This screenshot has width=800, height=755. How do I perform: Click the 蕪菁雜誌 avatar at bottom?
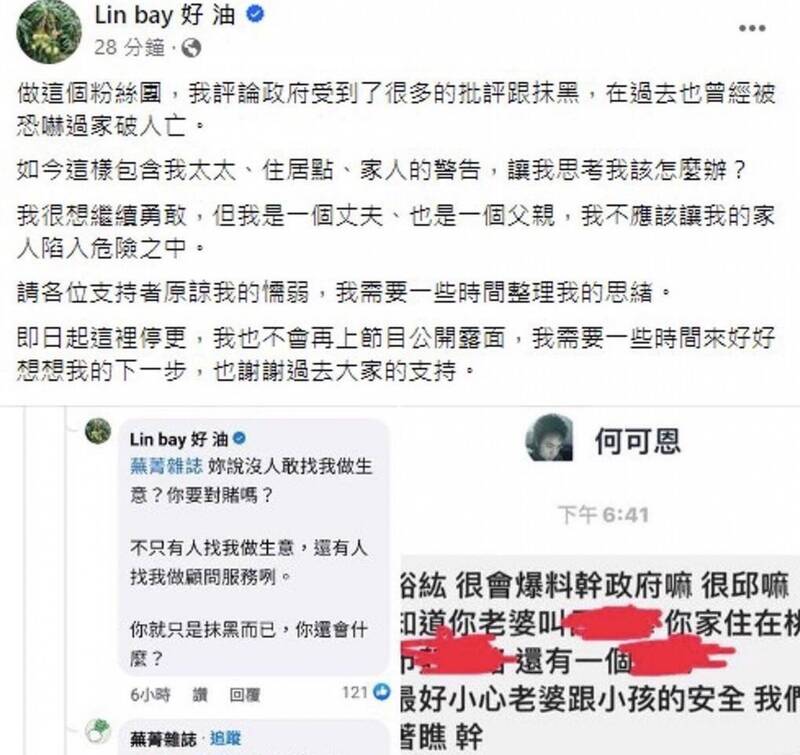pos(98,733)
